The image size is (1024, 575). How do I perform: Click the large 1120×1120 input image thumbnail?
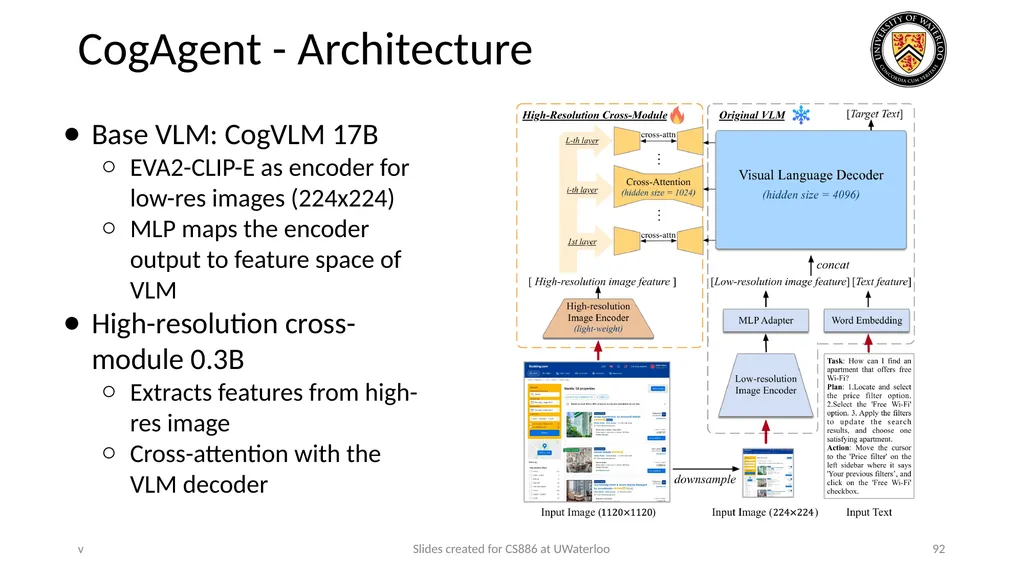click(597, 432)
